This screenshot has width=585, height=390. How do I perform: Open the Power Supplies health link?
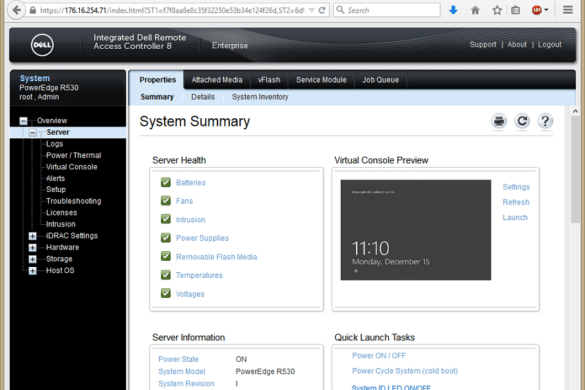tap(202, 238)
